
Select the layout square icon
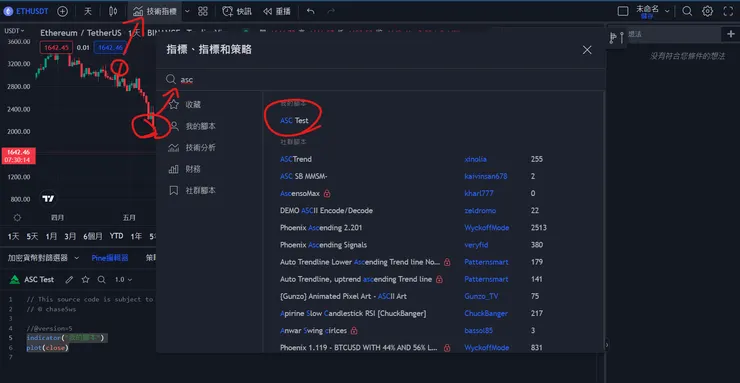[623, 11]
